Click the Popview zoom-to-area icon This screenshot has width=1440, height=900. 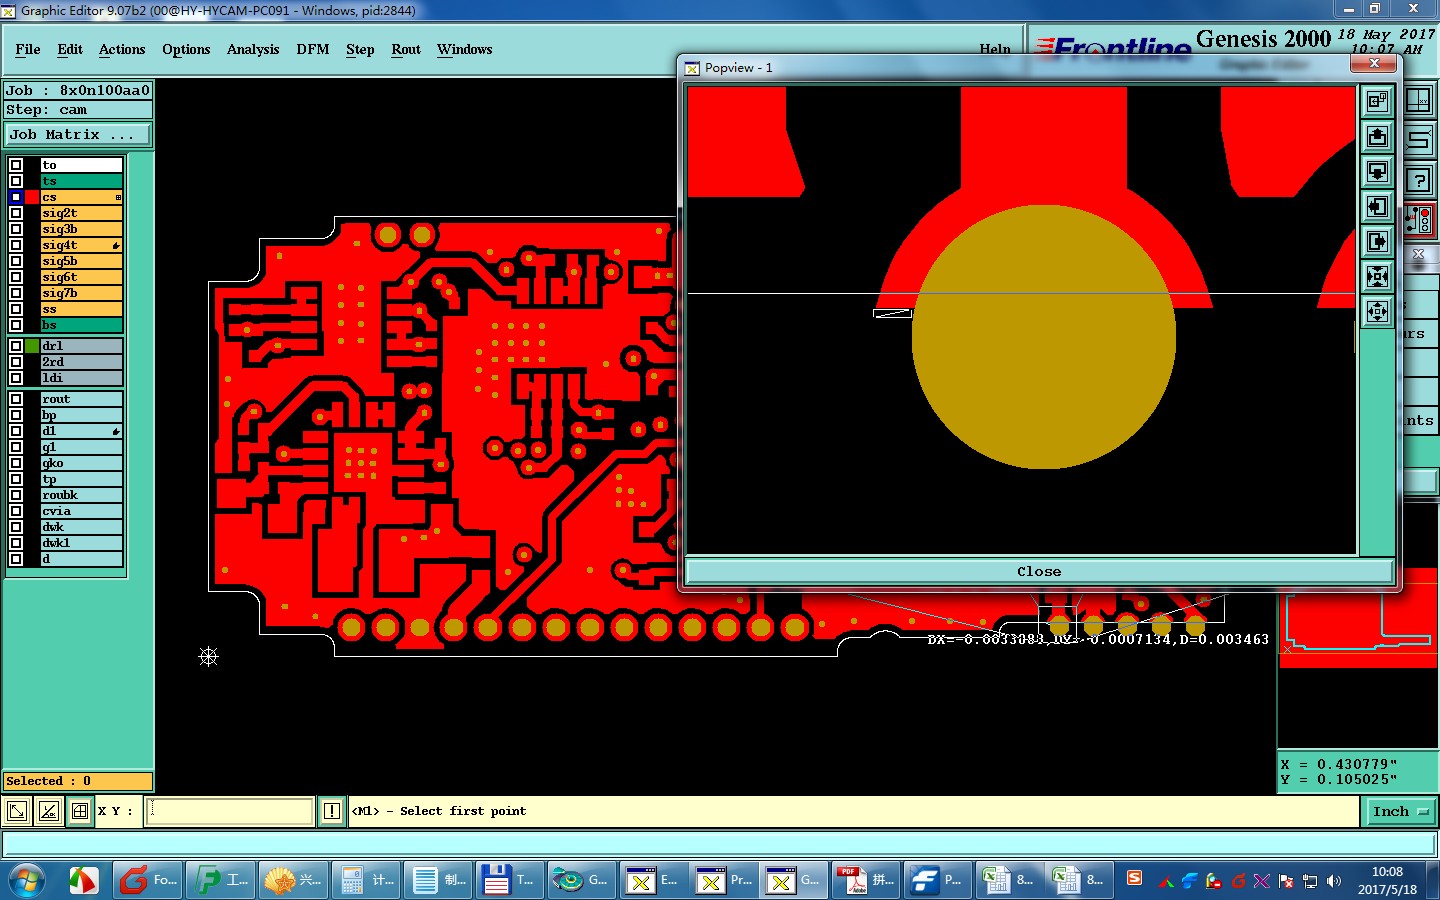coord(1378,101)
